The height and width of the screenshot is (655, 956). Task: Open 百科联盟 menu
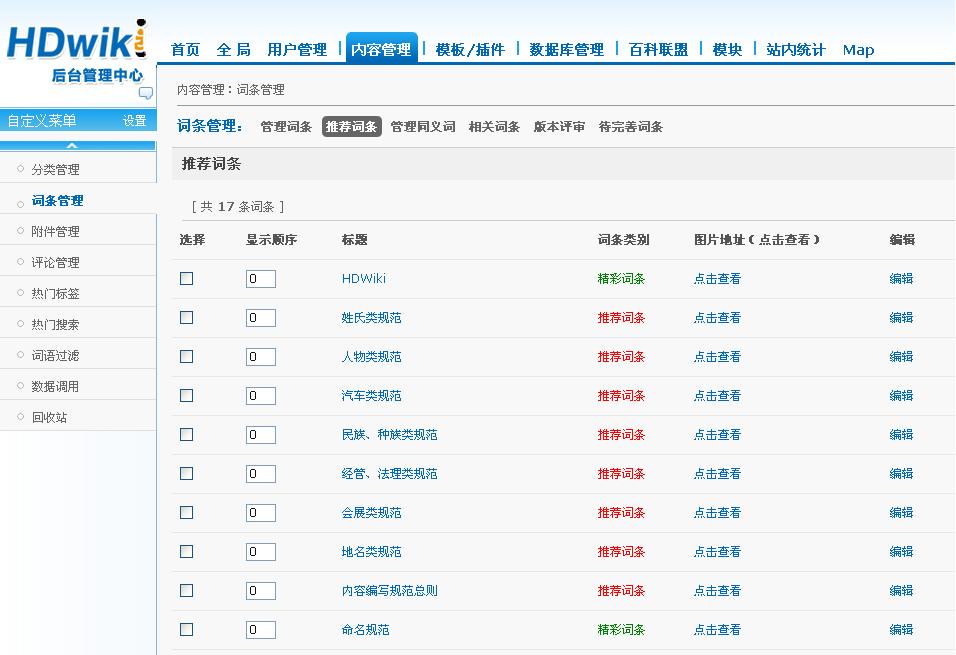(658, 49)
